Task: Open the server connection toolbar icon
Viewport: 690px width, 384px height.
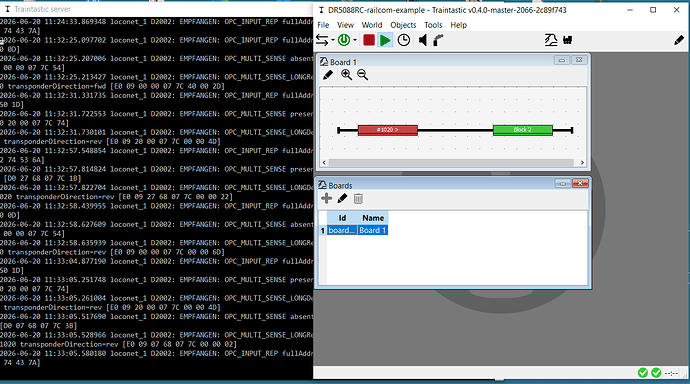Action: pyautogui.click(x=322, y=40)
